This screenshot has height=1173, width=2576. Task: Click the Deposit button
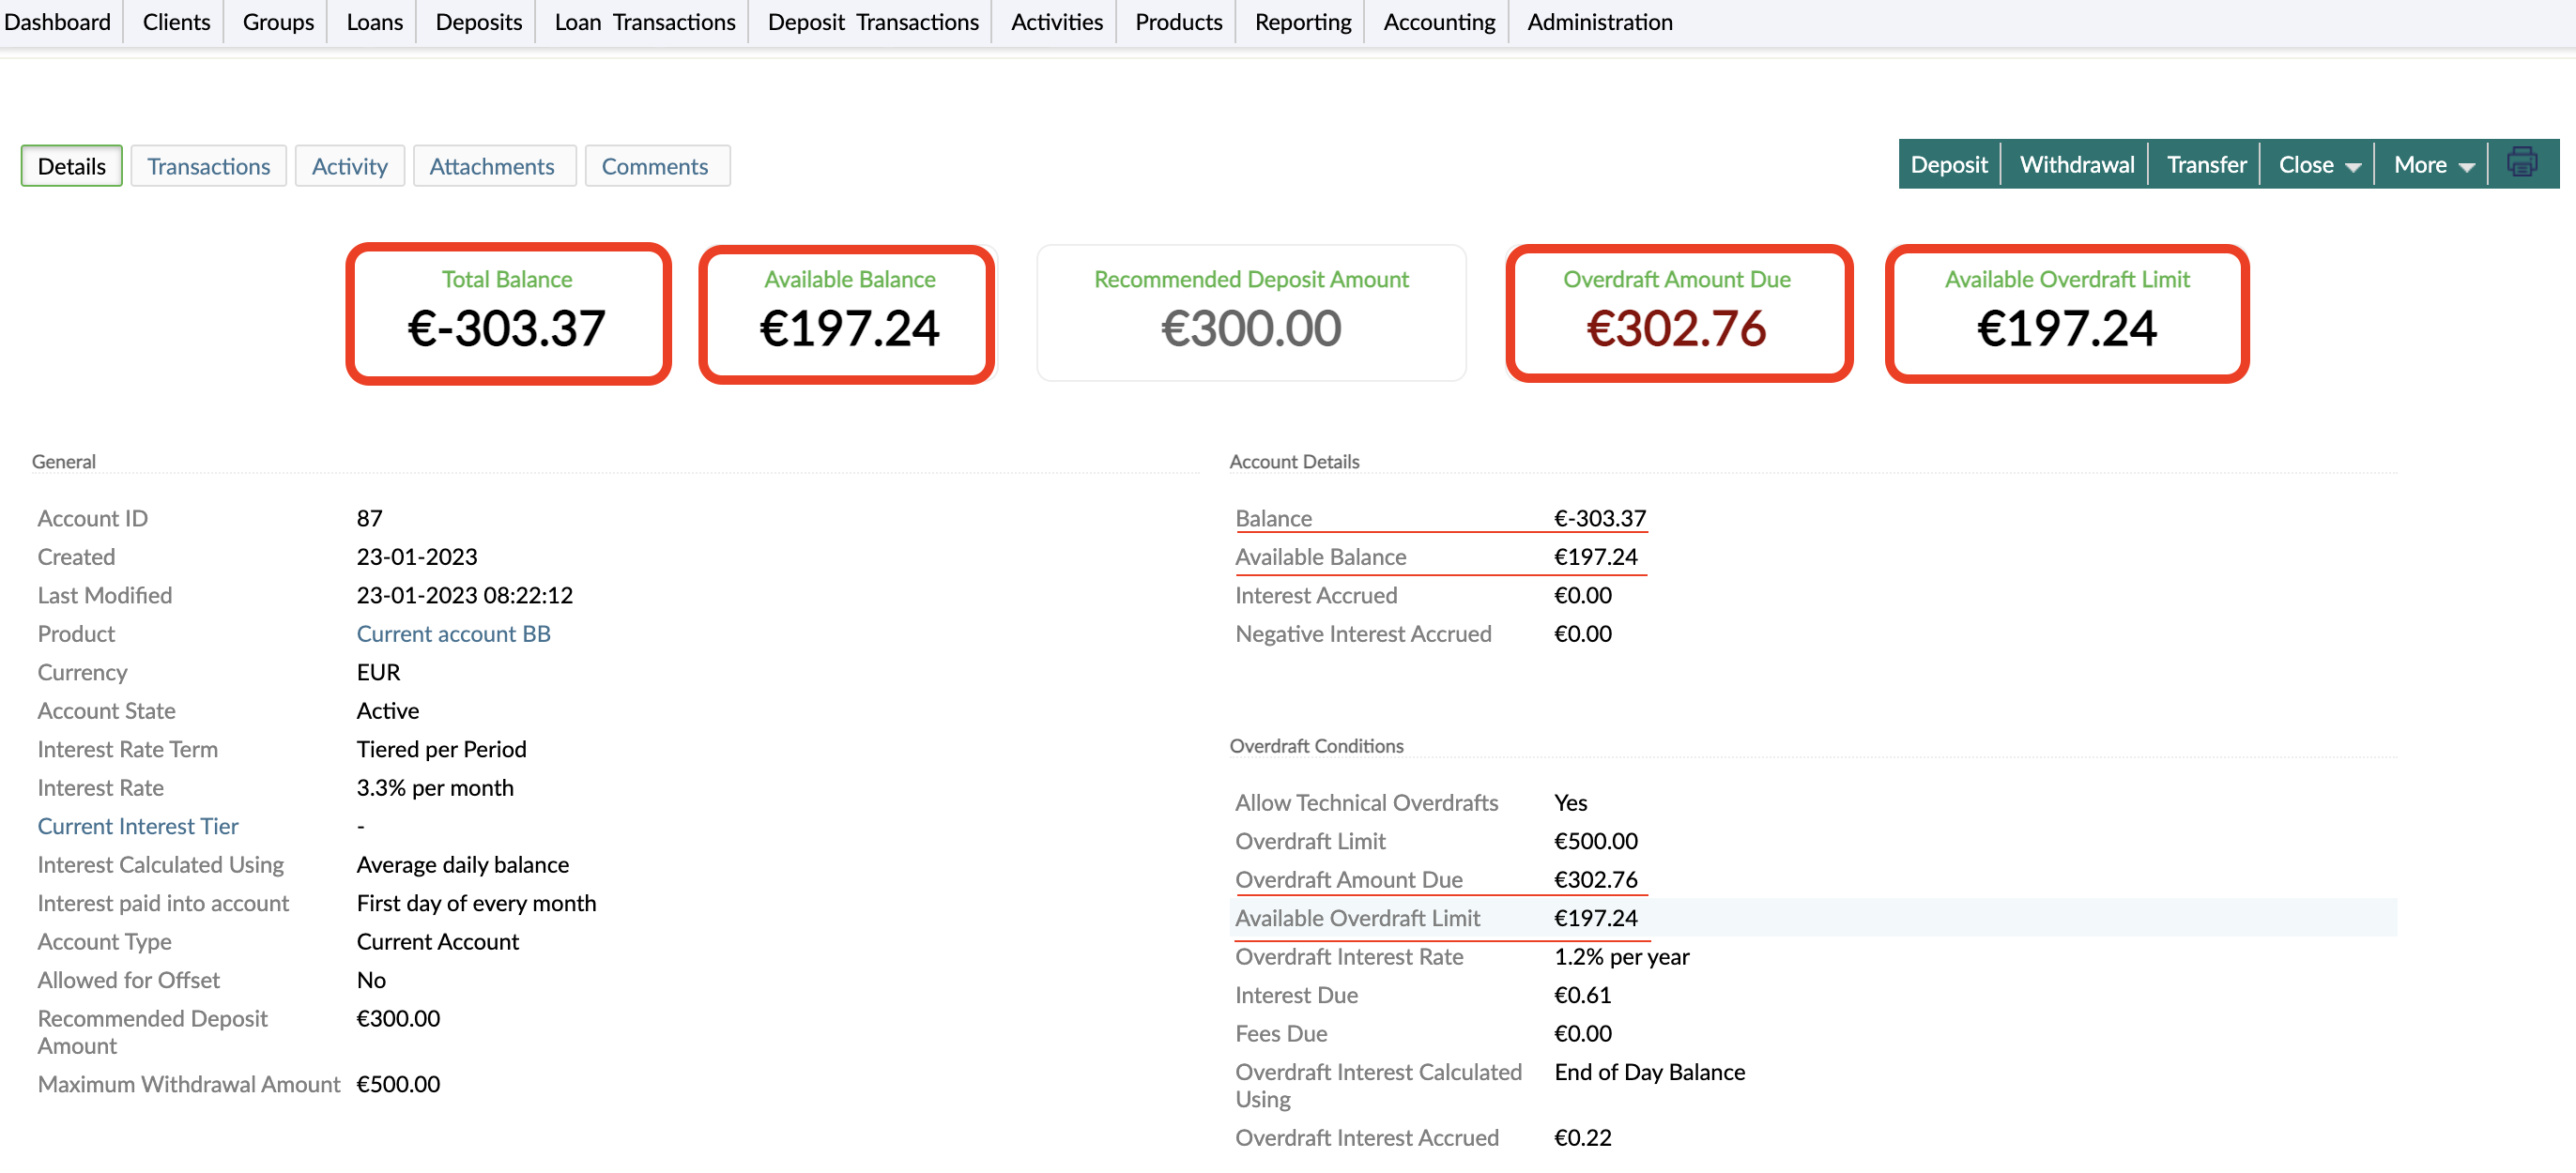click(x=1948, y=163)
